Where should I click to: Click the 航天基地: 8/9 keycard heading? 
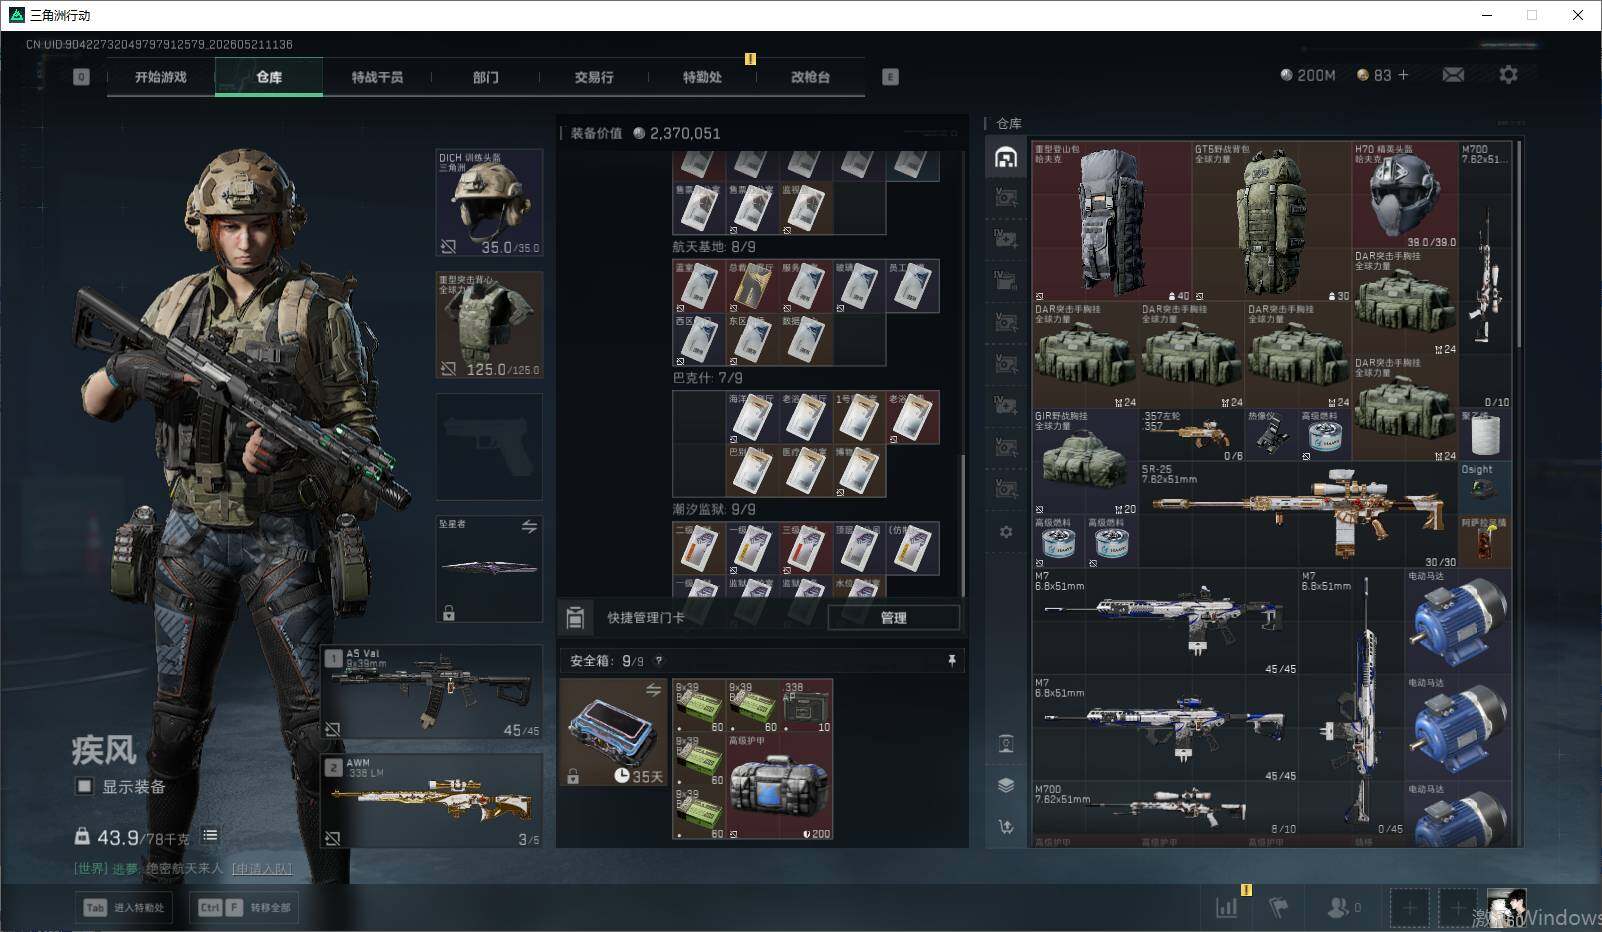pyautogui.click(x=714, y=246)
